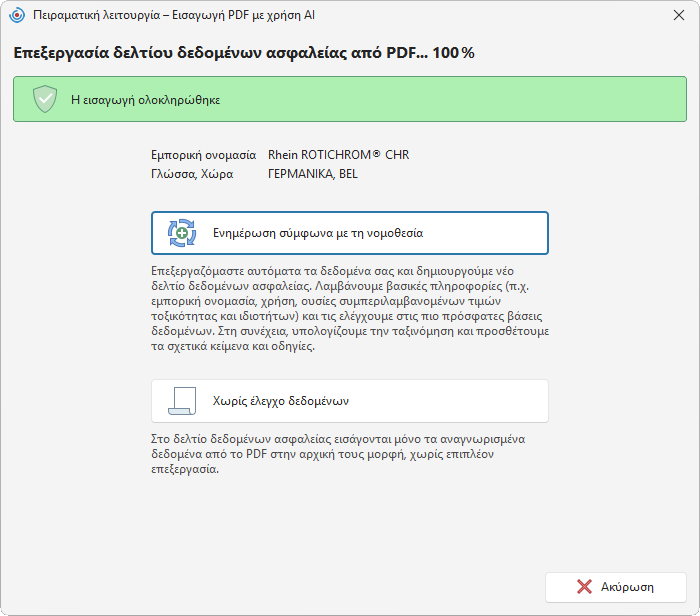Viewport: 700px width, 616px height.
Task: Click the application logo in title bar
Action: [17, 15]
